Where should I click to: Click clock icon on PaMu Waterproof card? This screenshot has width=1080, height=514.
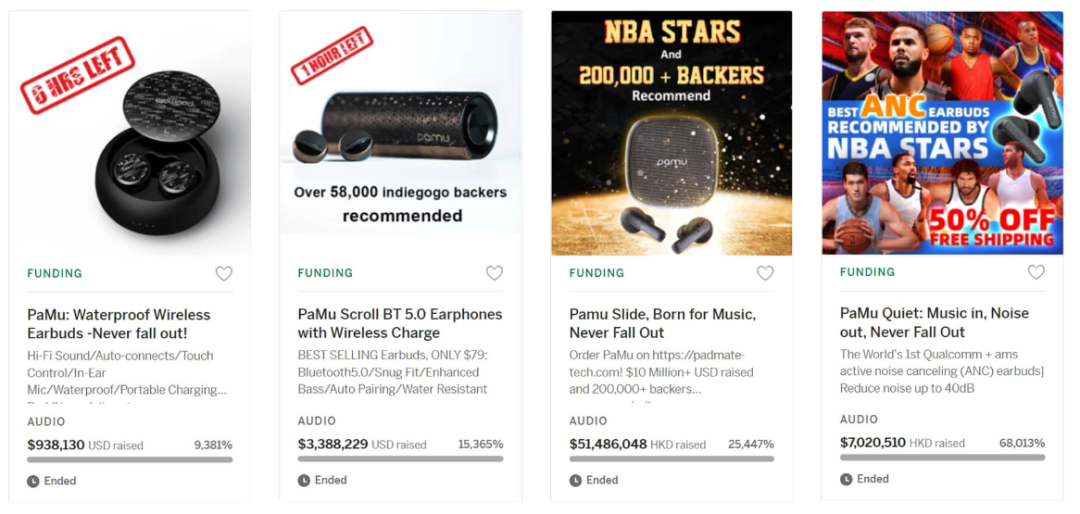click(33, 481)
